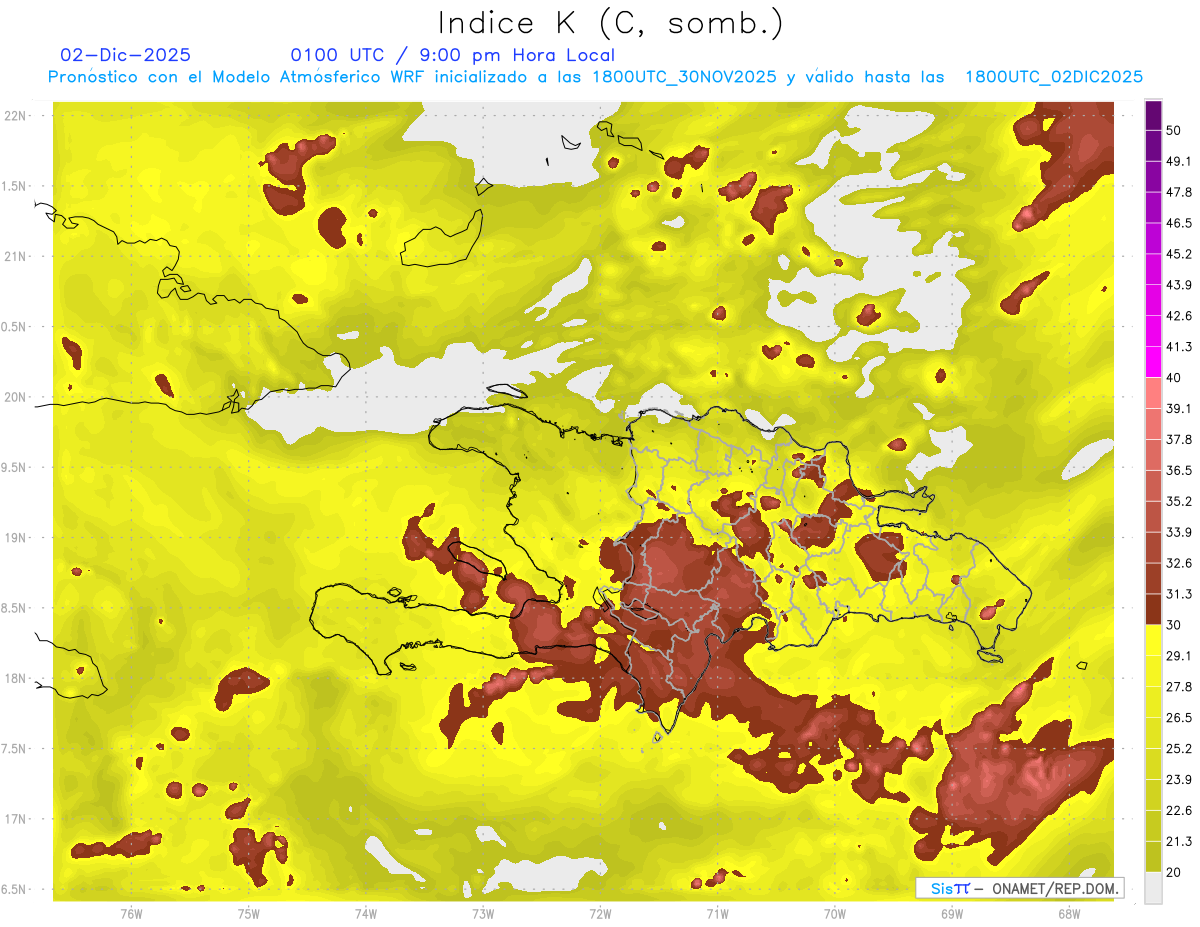1200x927 pixels.
Task: Click the top dark purple colorbar segment above 50
Action: click(x=1153, y=116)
